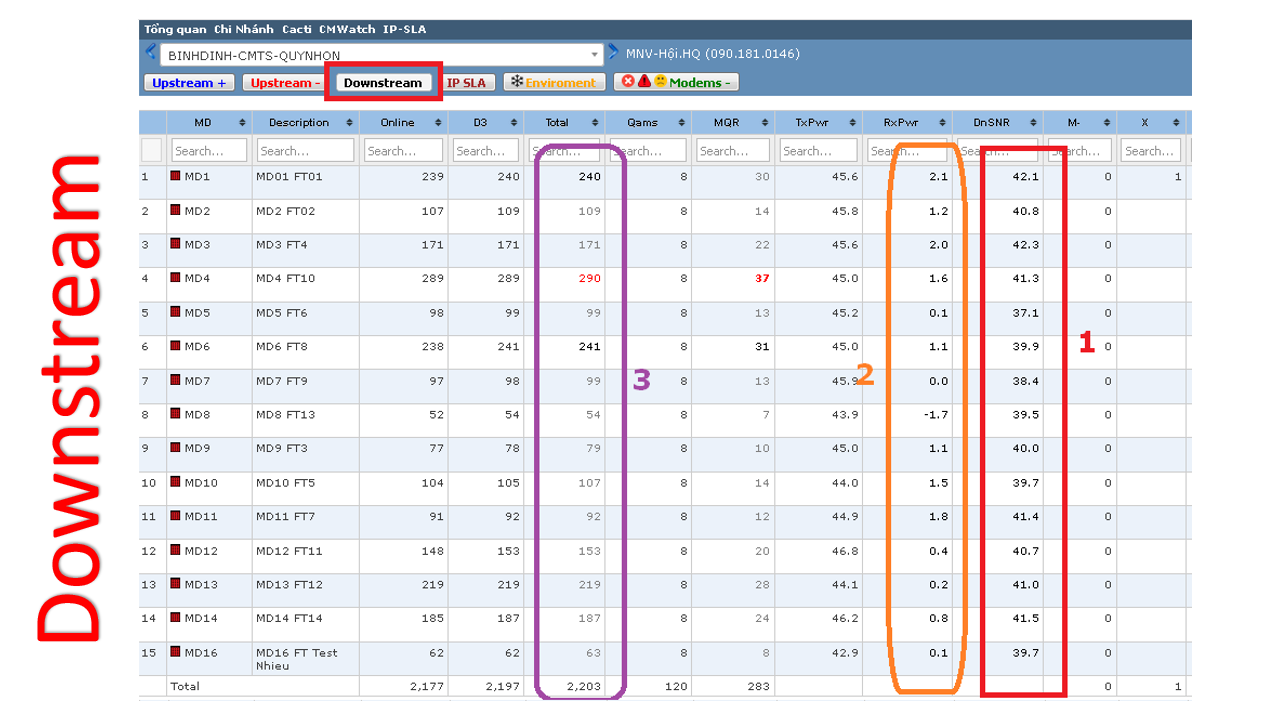Sort table by RxPwr column header
The width and height of the screenshot is (1280, 720).
pyautogui.click(x=907, y=122)
